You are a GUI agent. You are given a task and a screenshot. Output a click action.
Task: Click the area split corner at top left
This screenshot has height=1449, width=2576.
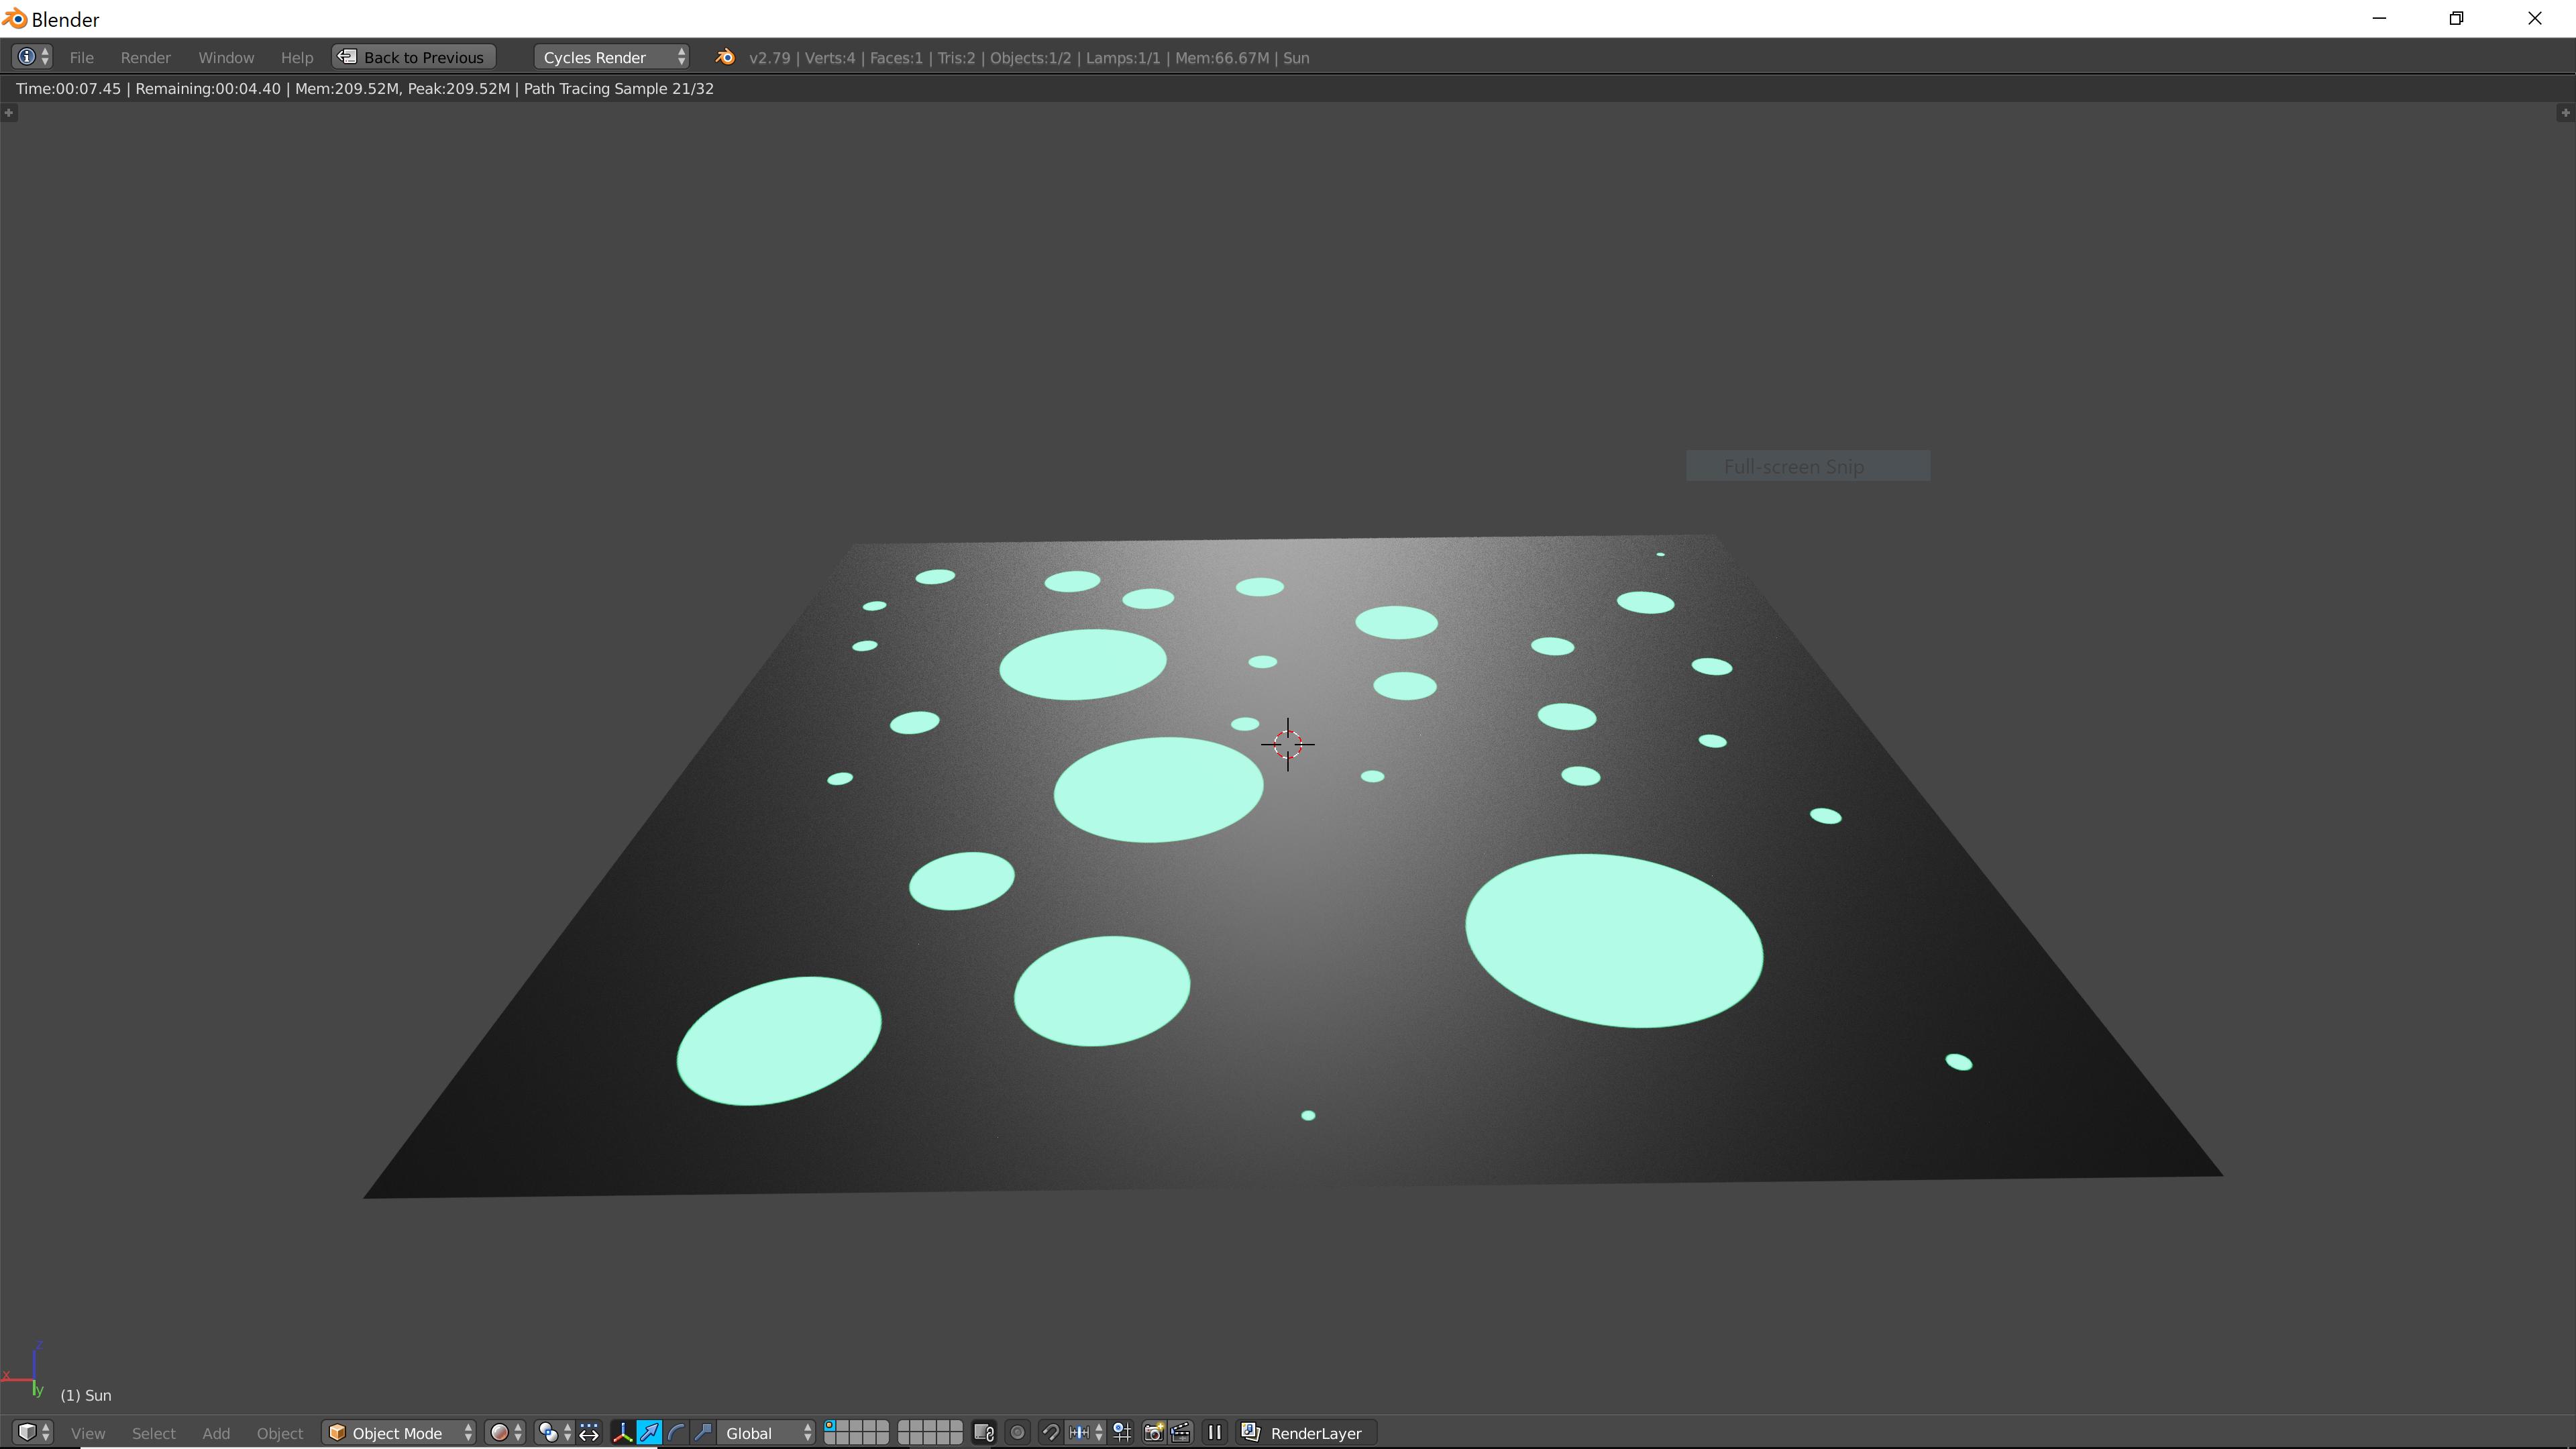coord(9,112)
